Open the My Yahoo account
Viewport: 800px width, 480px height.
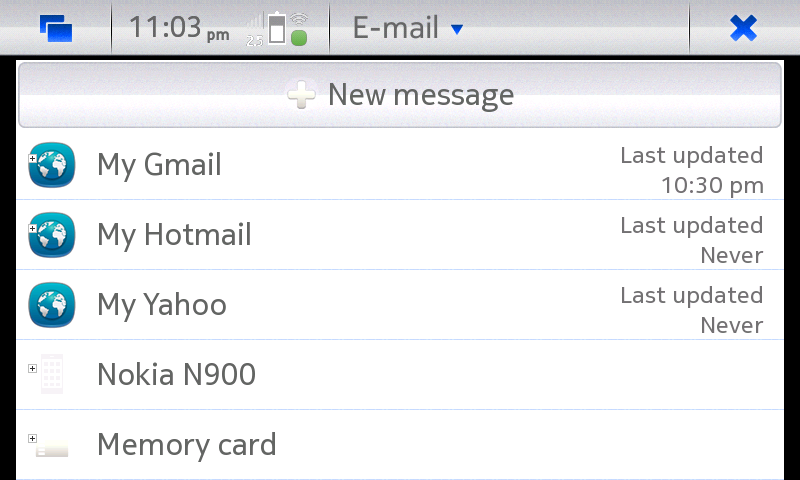click(400, 305)
